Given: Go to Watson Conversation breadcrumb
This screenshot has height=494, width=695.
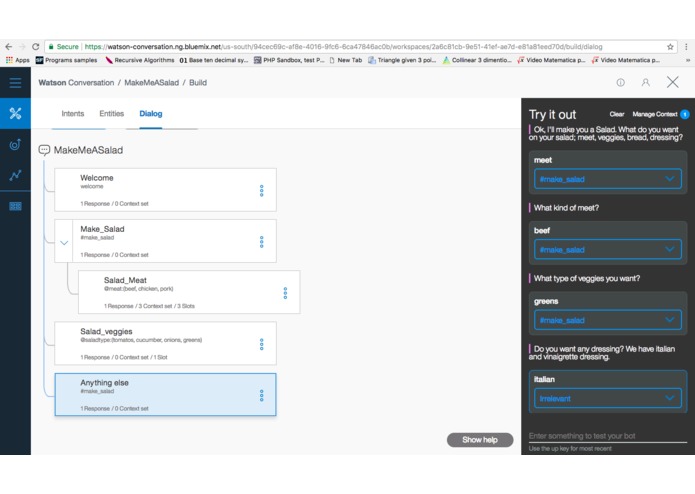Looking at the screenshot, I should 76,82.
